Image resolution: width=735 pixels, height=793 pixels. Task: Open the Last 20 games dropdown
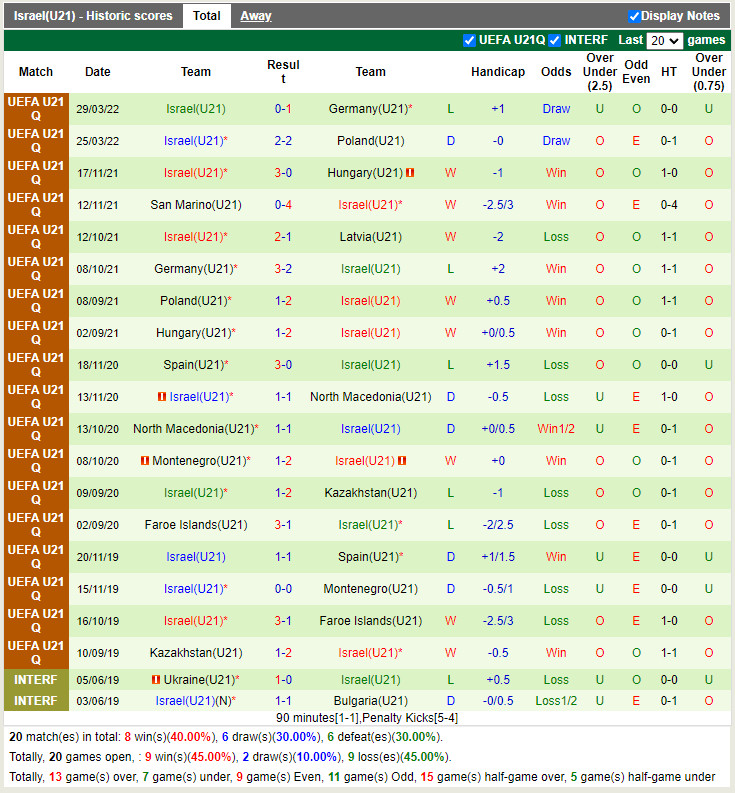coord(665,40)
